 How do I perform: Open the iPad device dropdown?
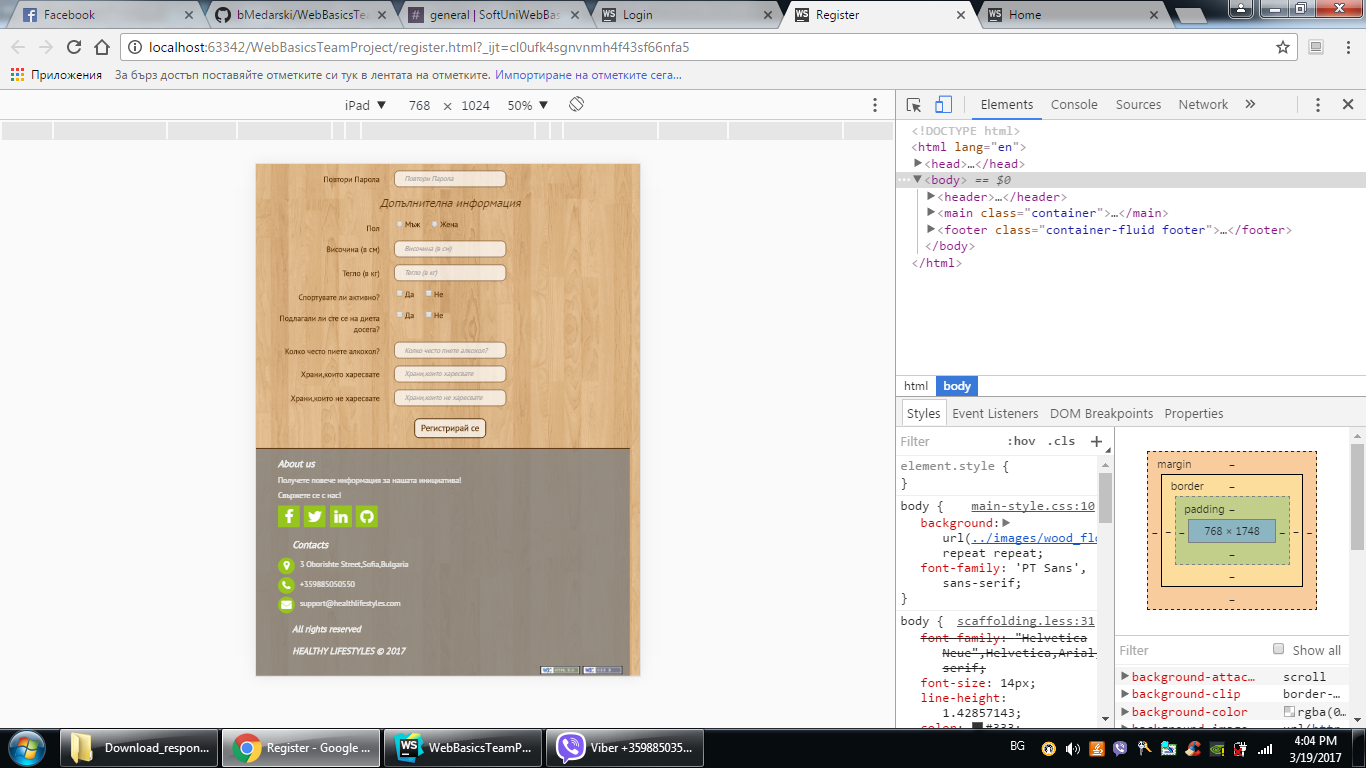tap(366, 105)
